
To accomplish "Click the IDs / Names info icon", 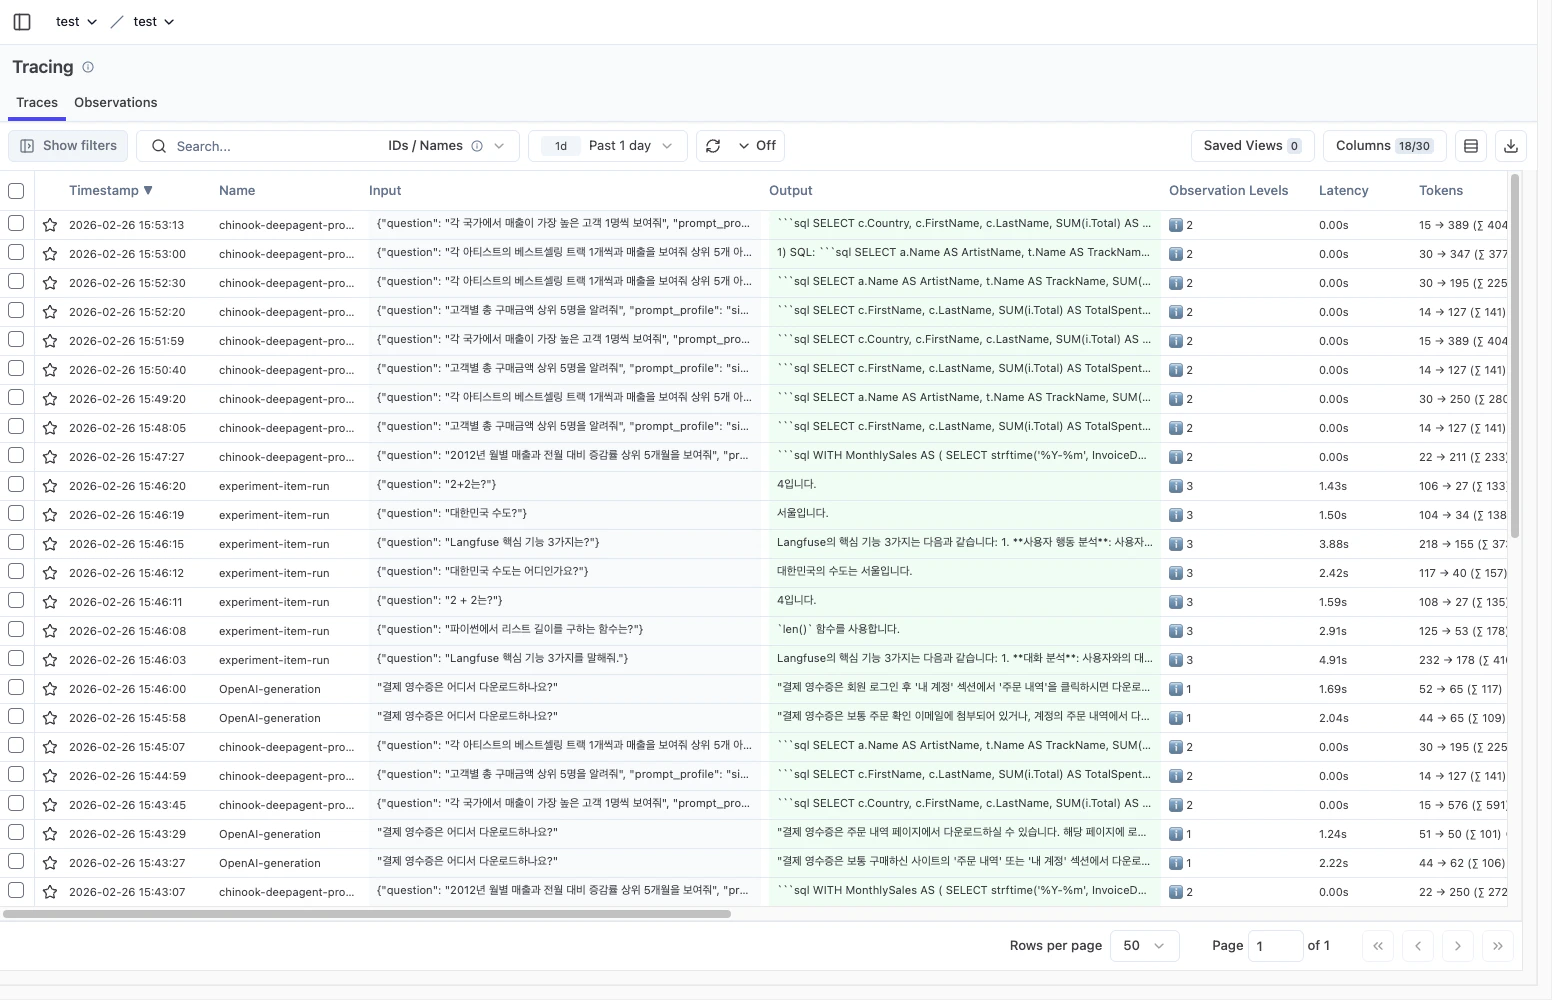I will (x=477, y=146).
